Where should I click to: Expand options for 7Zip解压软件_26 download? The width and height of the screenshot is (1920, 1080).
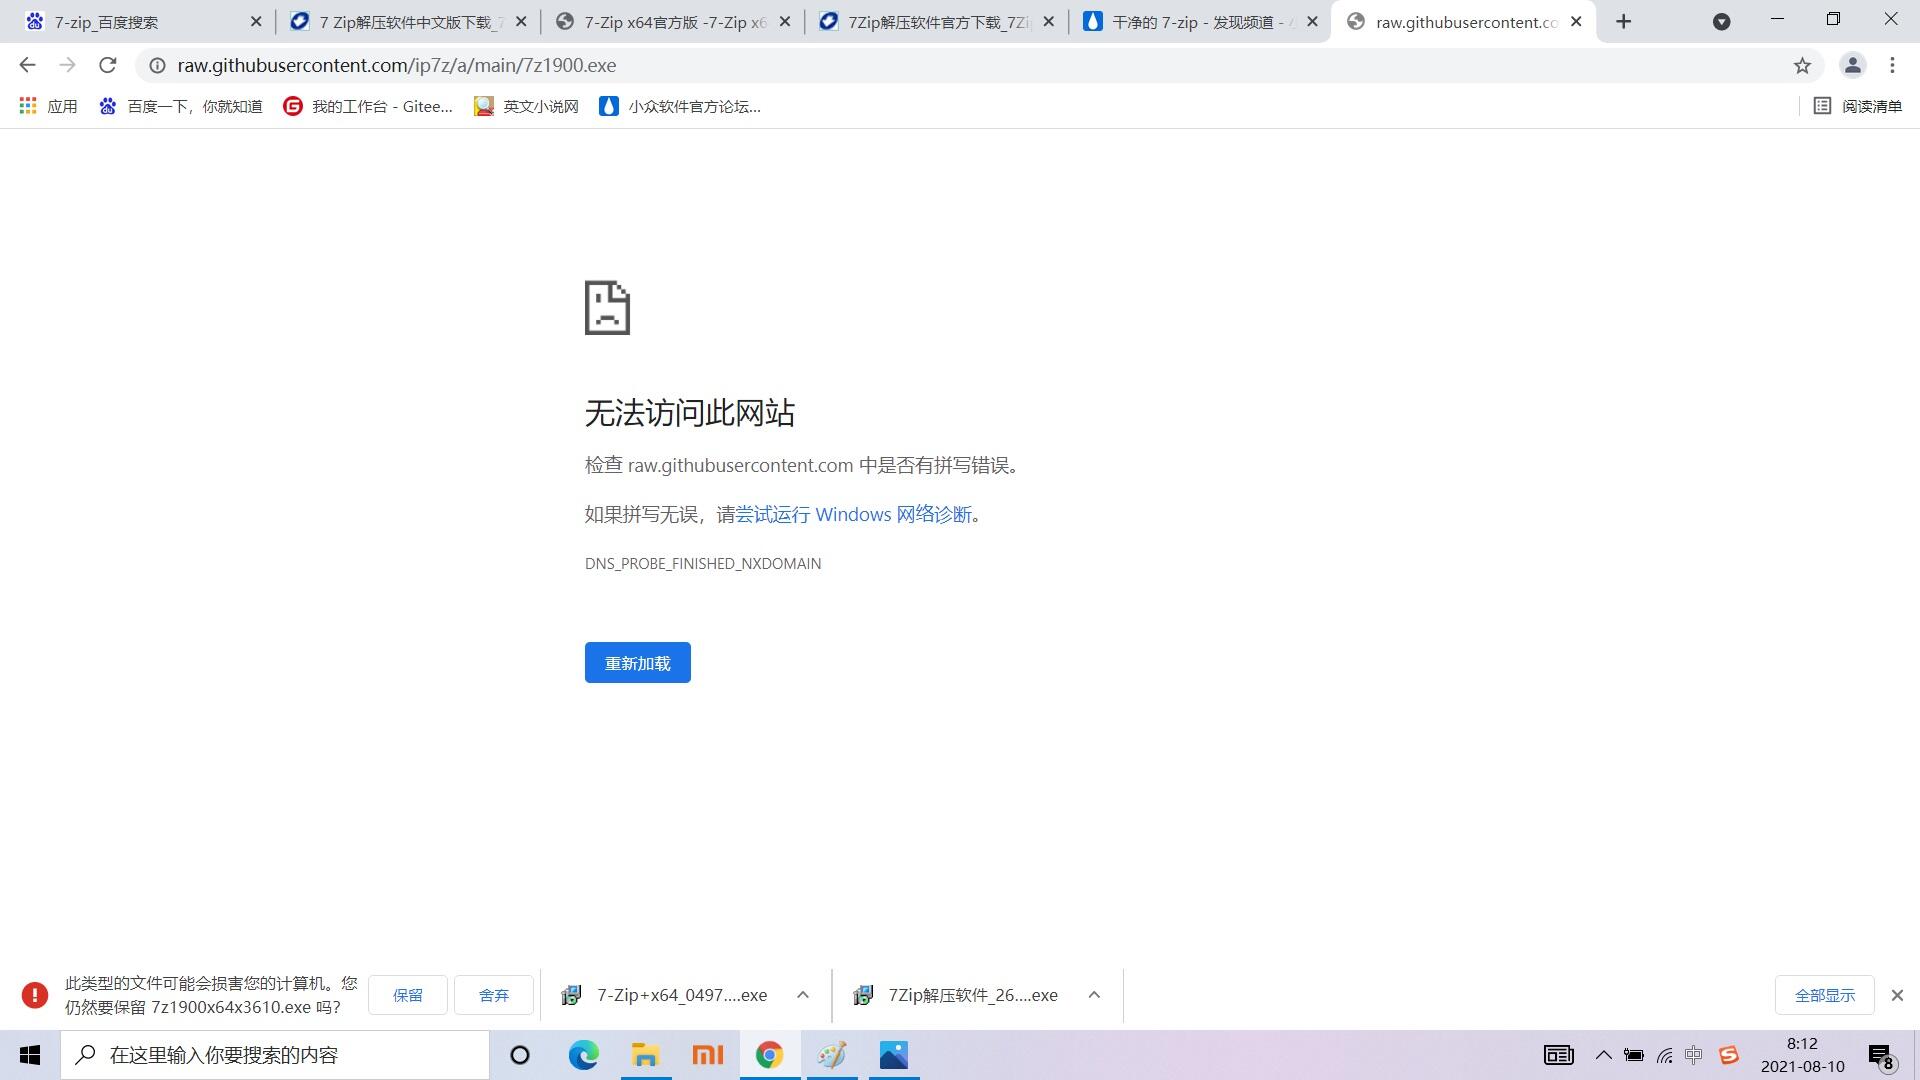point(1094,995)
